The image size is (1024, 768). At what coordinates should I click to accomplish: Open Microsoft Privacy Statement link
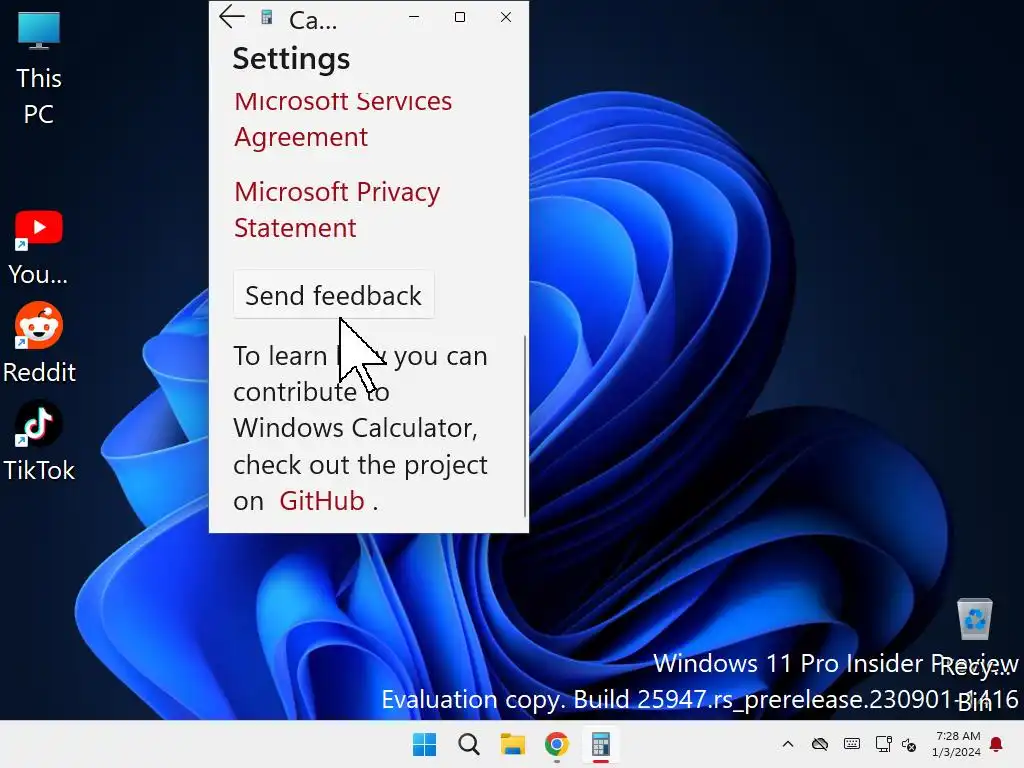(337, 210)
